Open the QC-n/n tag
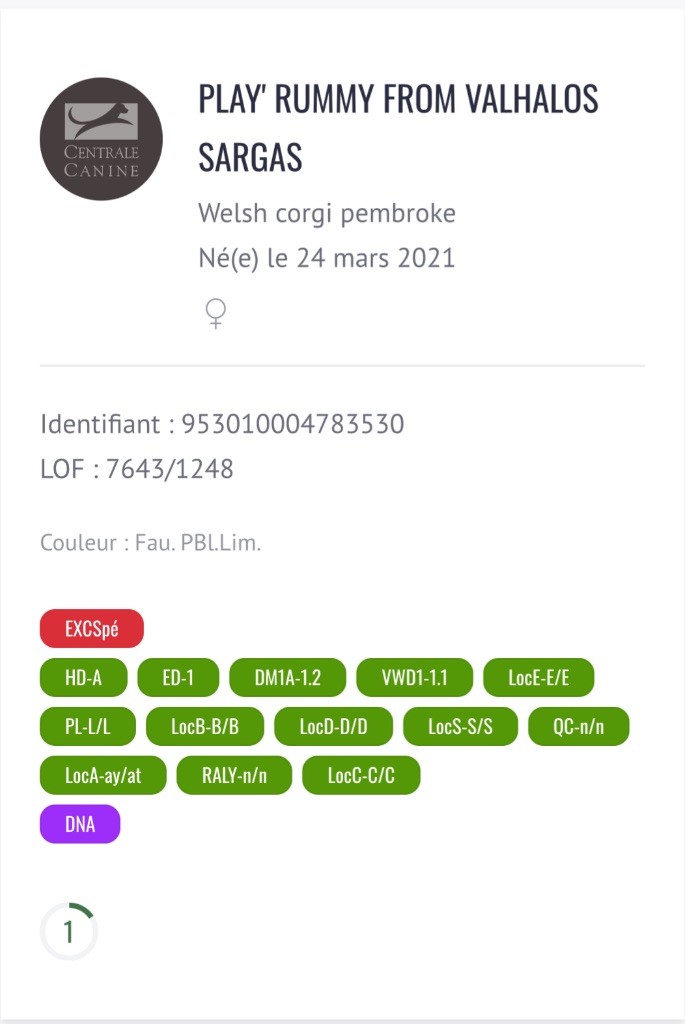The image size is (685, 1024). [x=579, y=727]
